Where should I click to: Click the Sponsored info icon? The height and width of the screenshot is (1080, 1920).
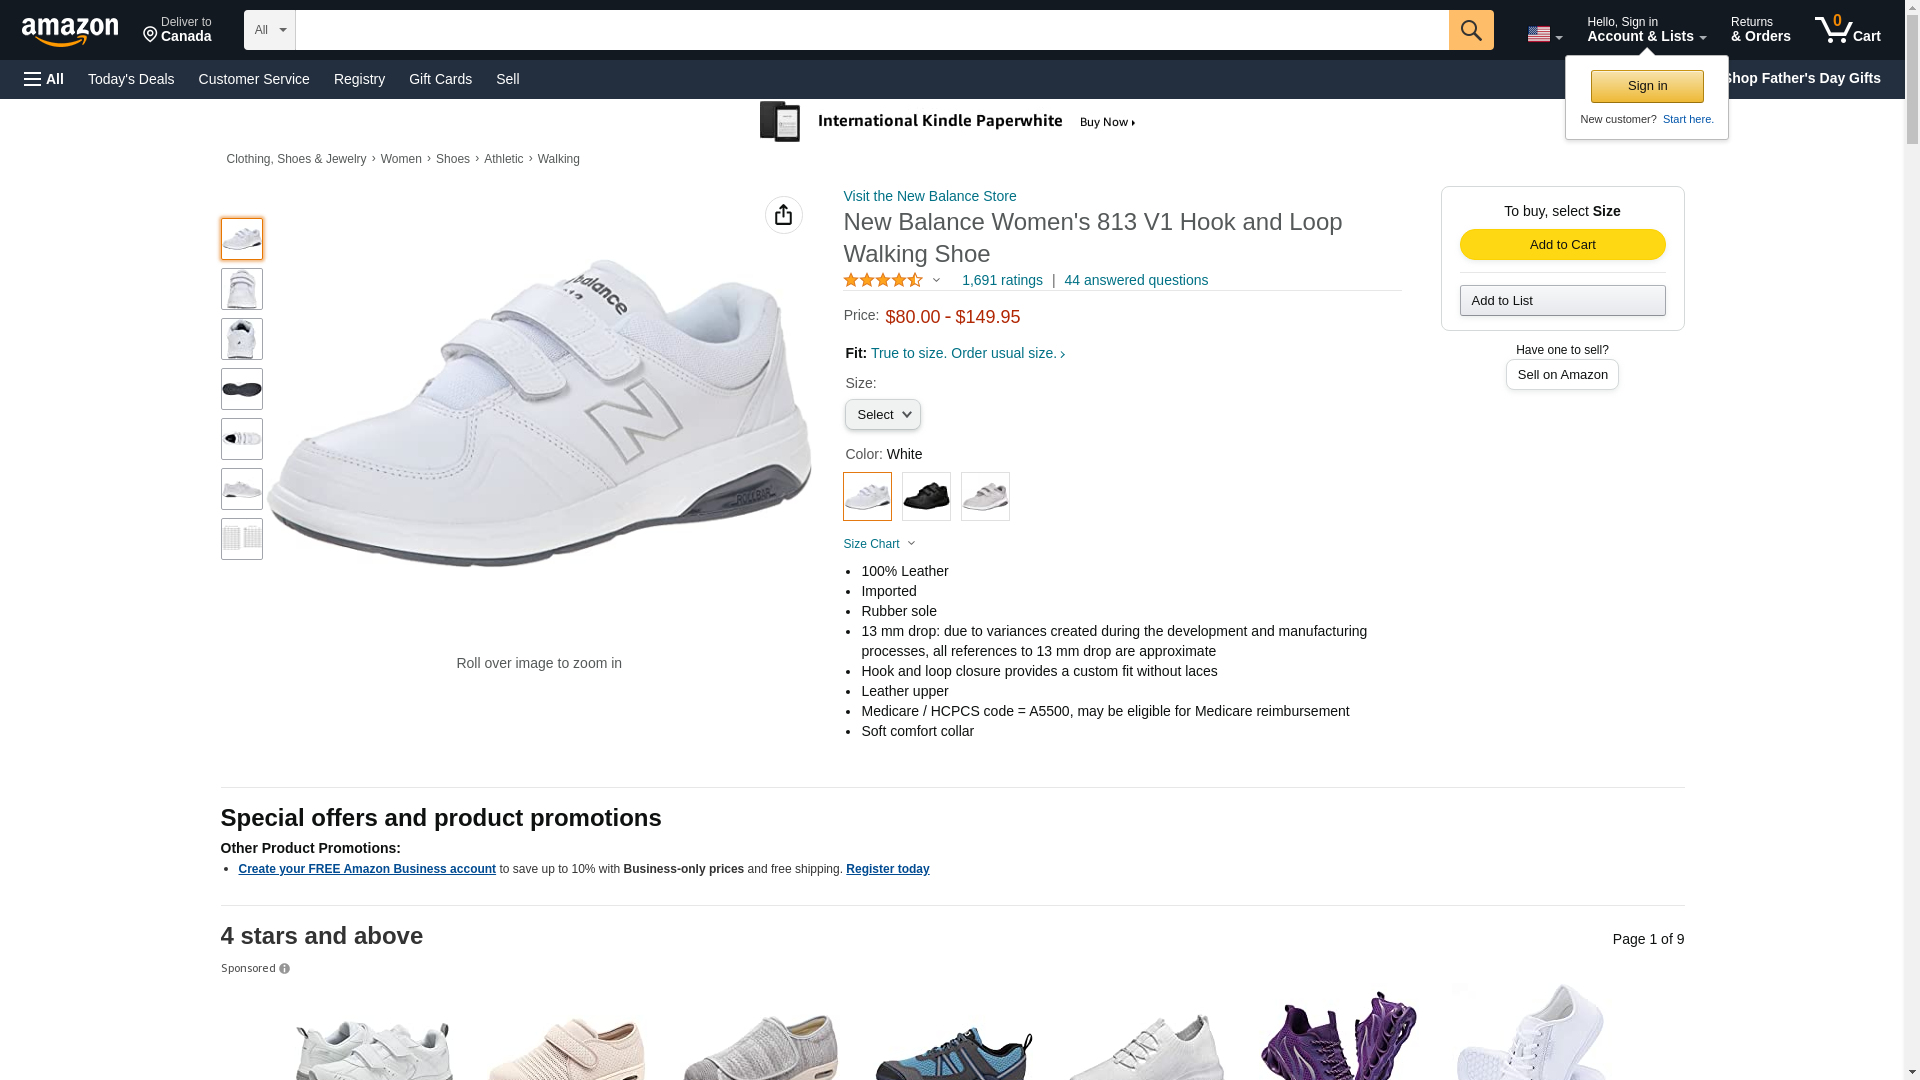coord(284,969)
